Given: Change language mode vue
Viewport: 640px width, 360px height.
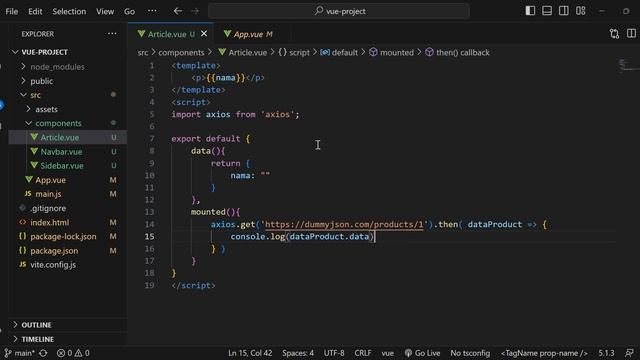Looking at the screenshot, I should (x=387, y=353).
